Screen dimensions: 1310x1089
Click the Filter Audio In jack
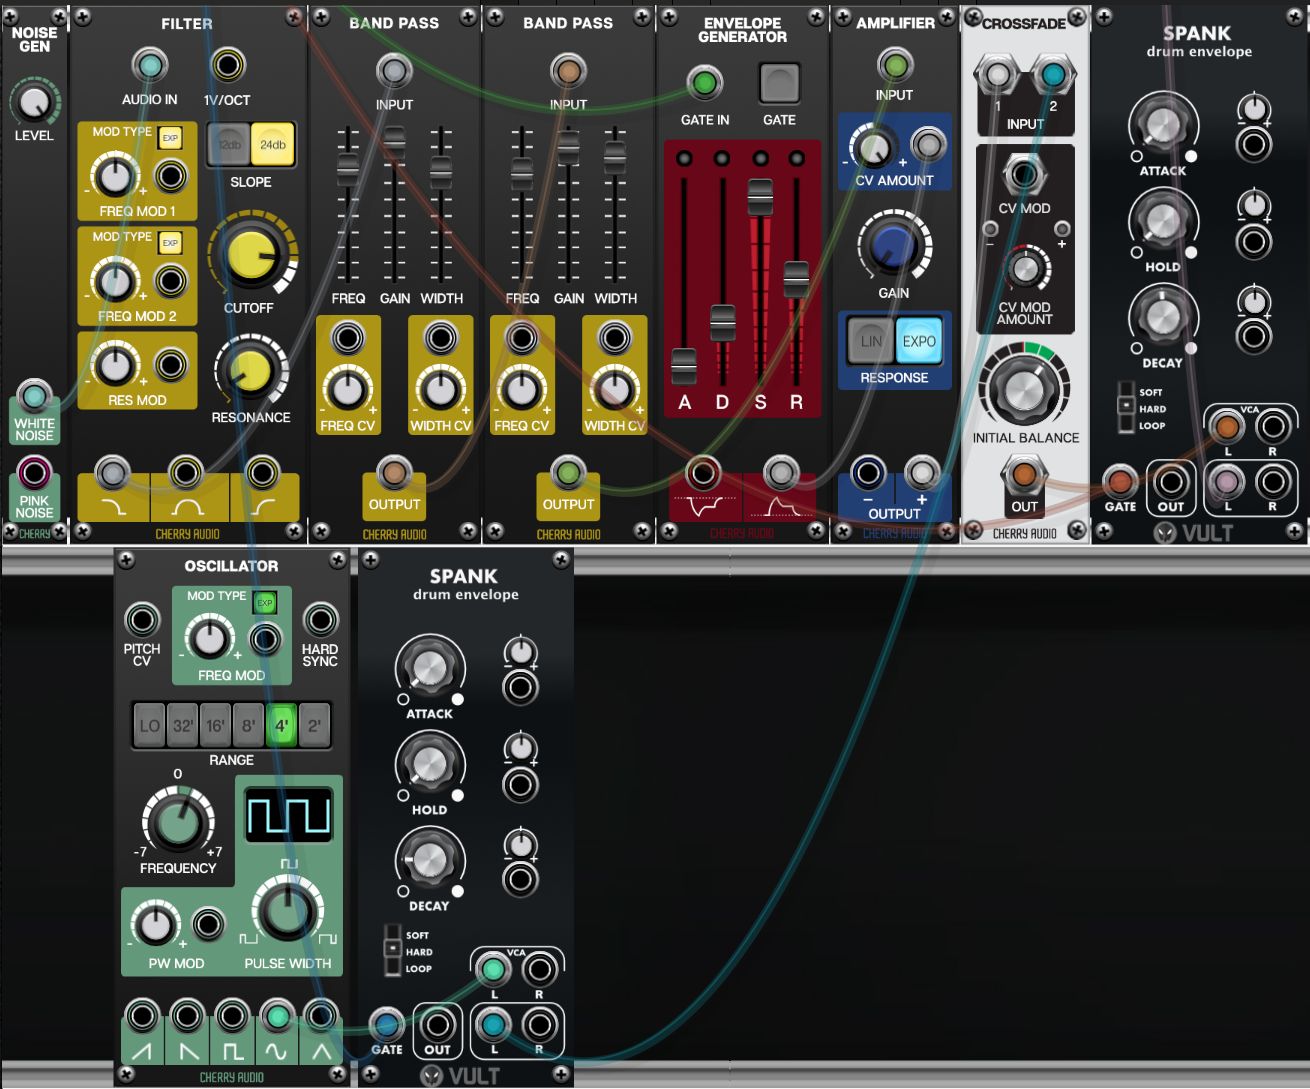point(149,66)
